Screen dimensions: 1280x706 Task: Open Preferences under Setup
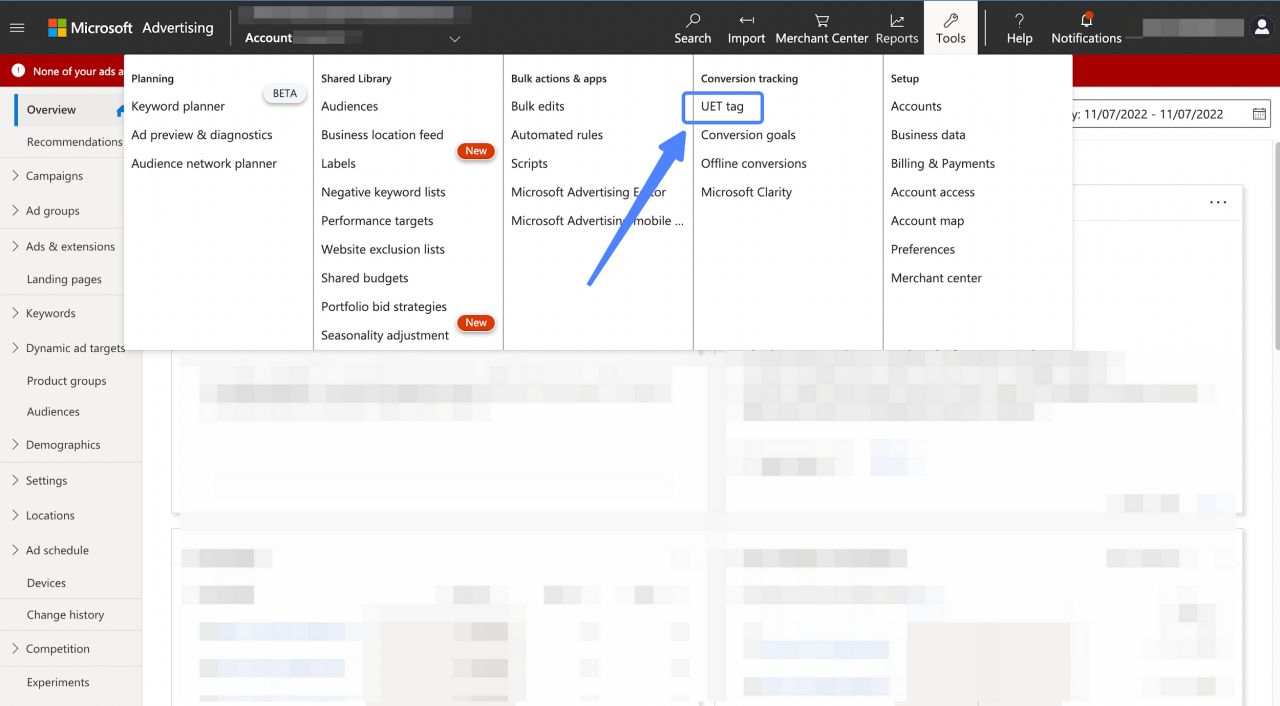click(923, 250)
